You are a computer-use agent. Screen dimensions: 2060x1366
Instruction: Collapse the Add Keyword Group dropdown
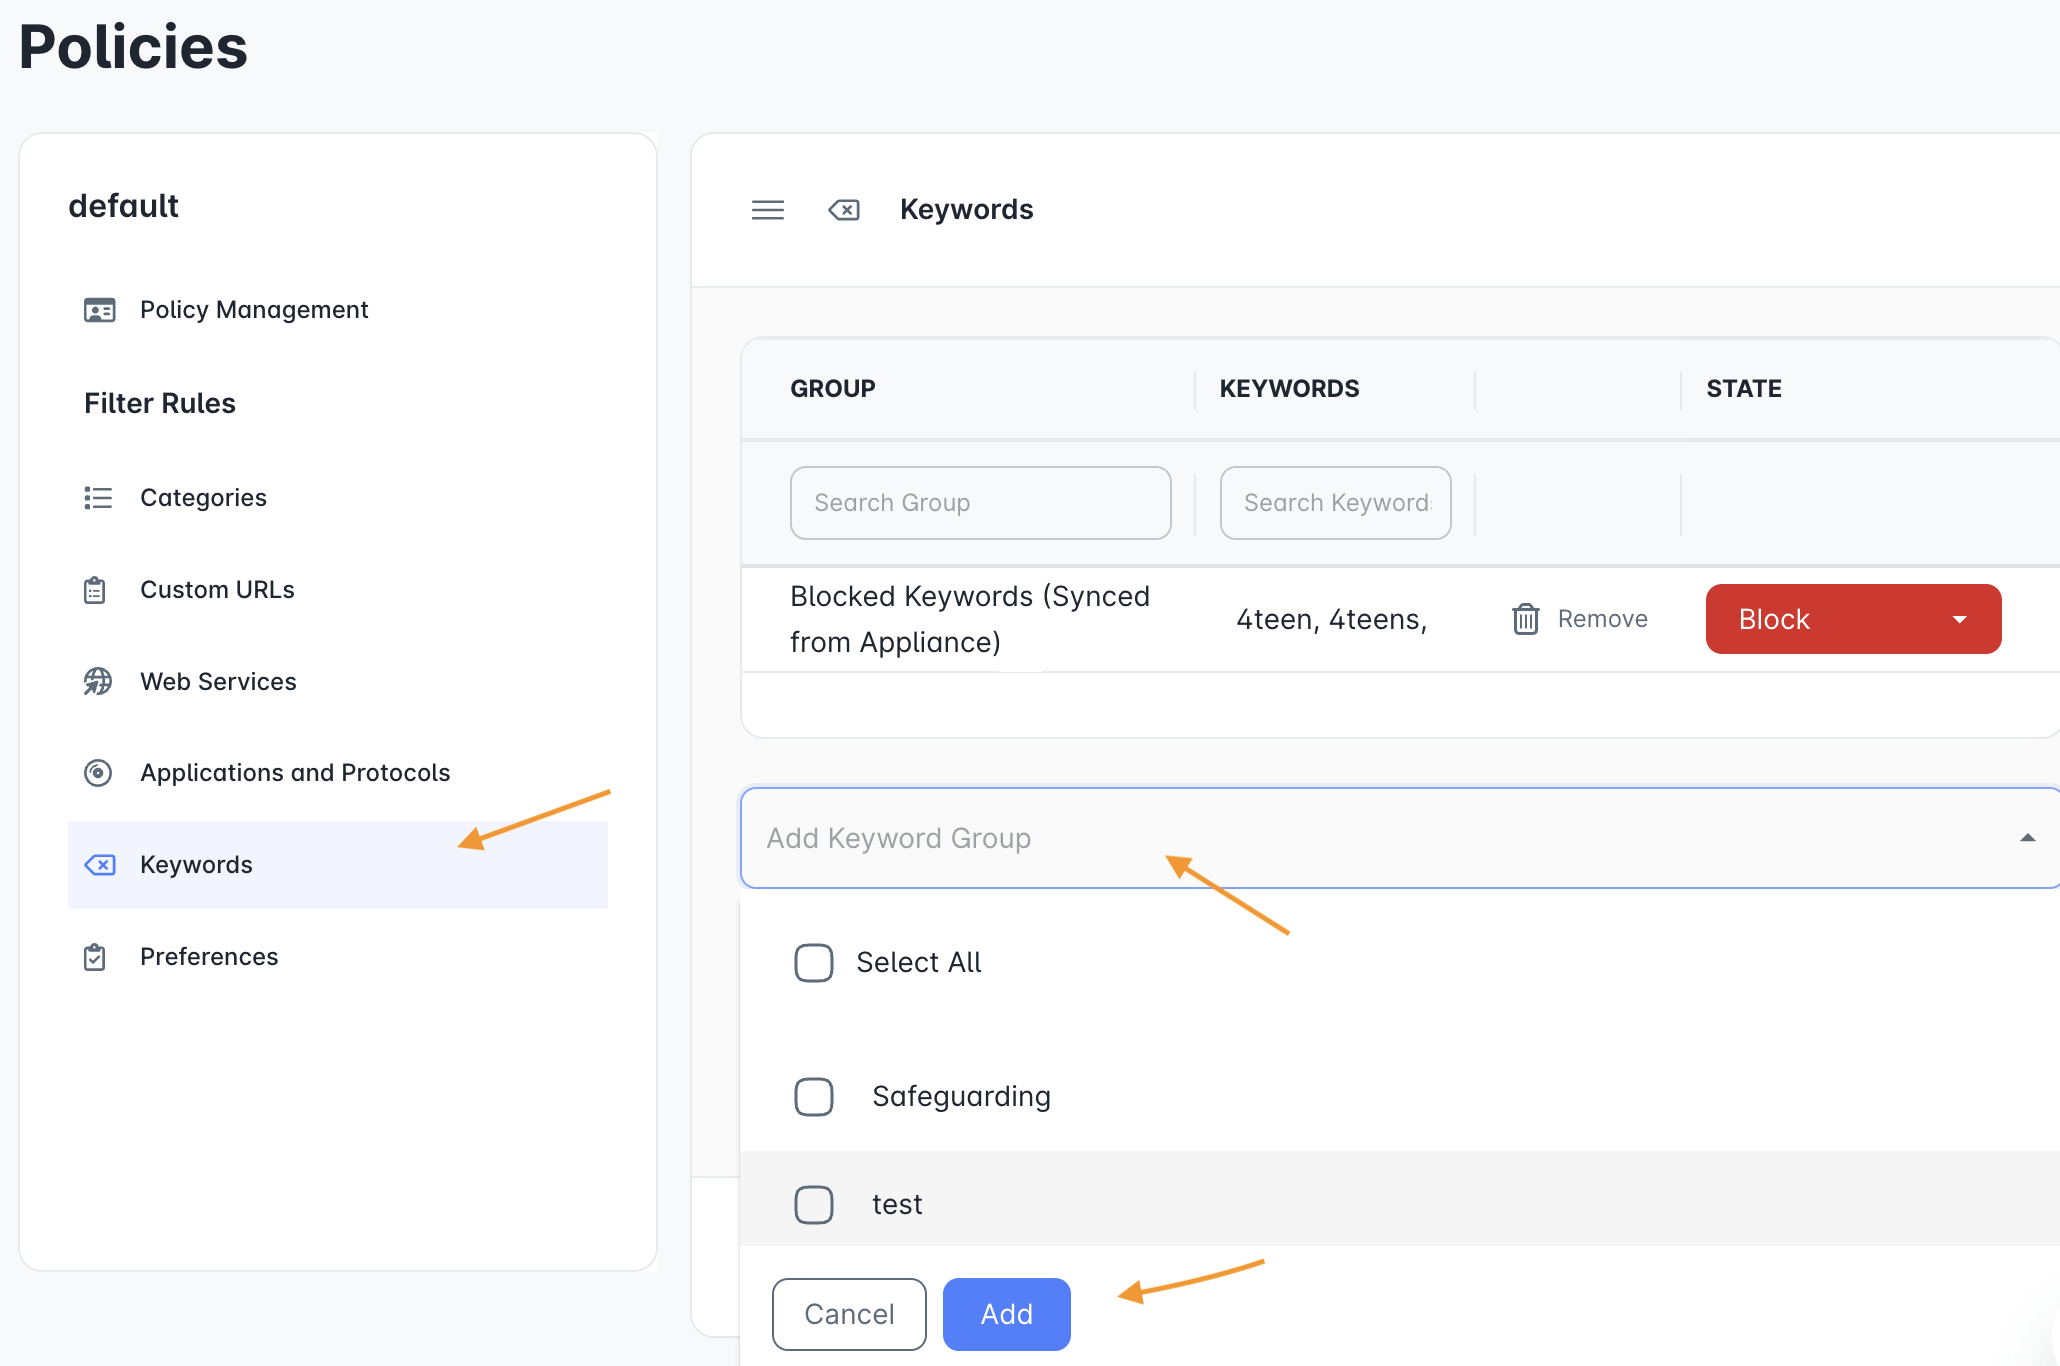click(x=2028, y=838)
